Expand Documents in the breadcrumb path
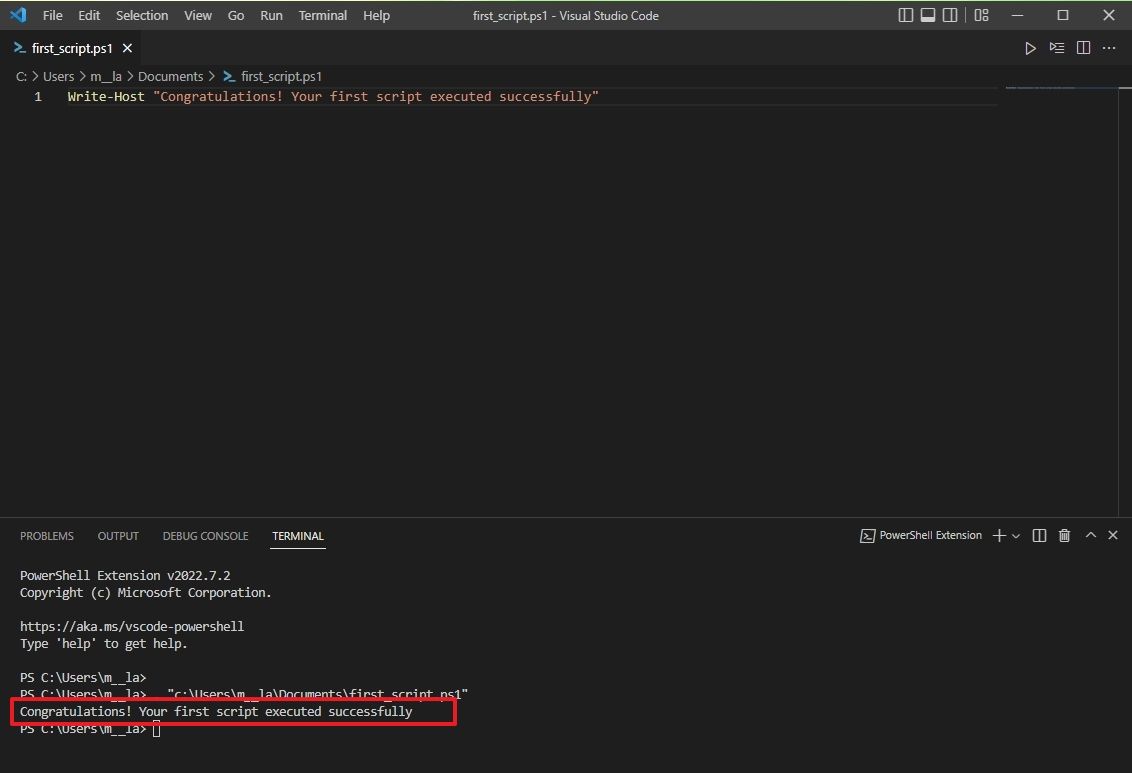1132x773 pixels. (x=171, y=76)
